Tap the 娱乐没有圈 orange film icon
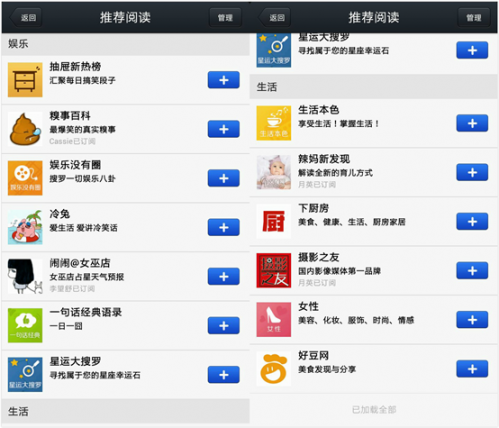 [x=25, y=178]
